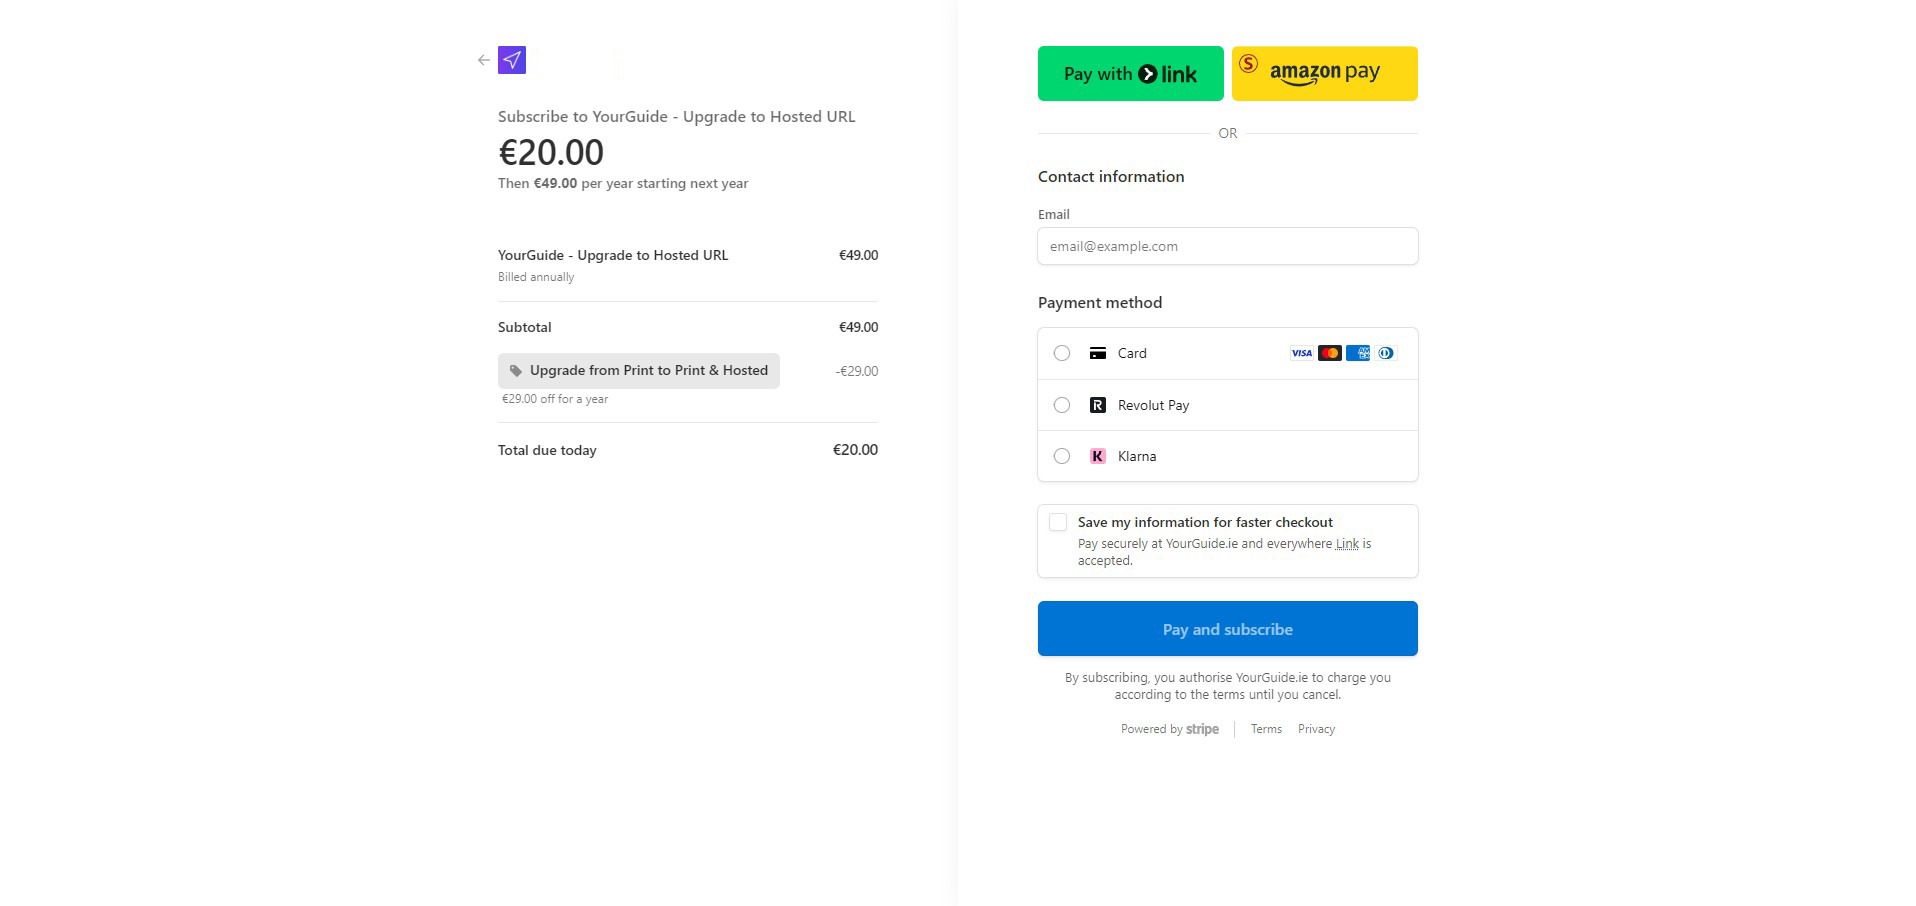Open the Terms link
The image size is (1916, 906).
[1266, 729]
